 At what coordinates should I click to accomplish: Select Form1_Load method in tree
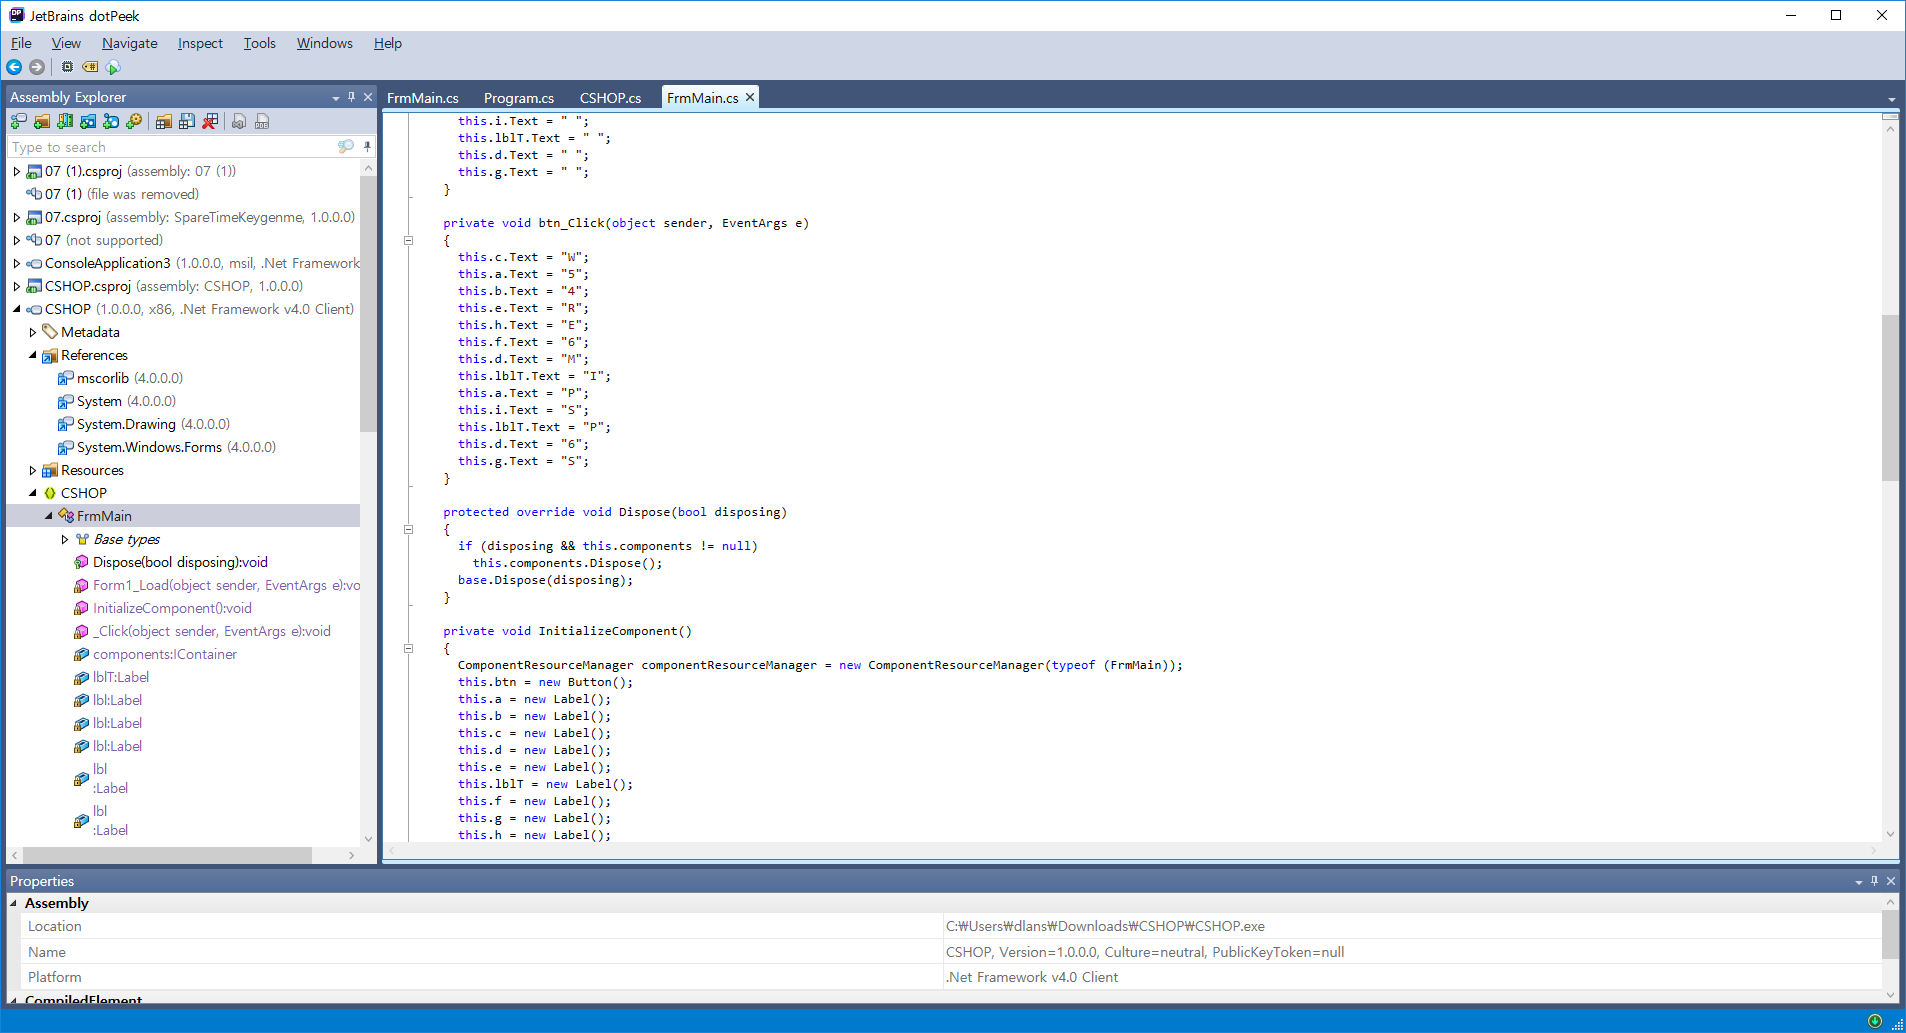(x=217, y=585)
